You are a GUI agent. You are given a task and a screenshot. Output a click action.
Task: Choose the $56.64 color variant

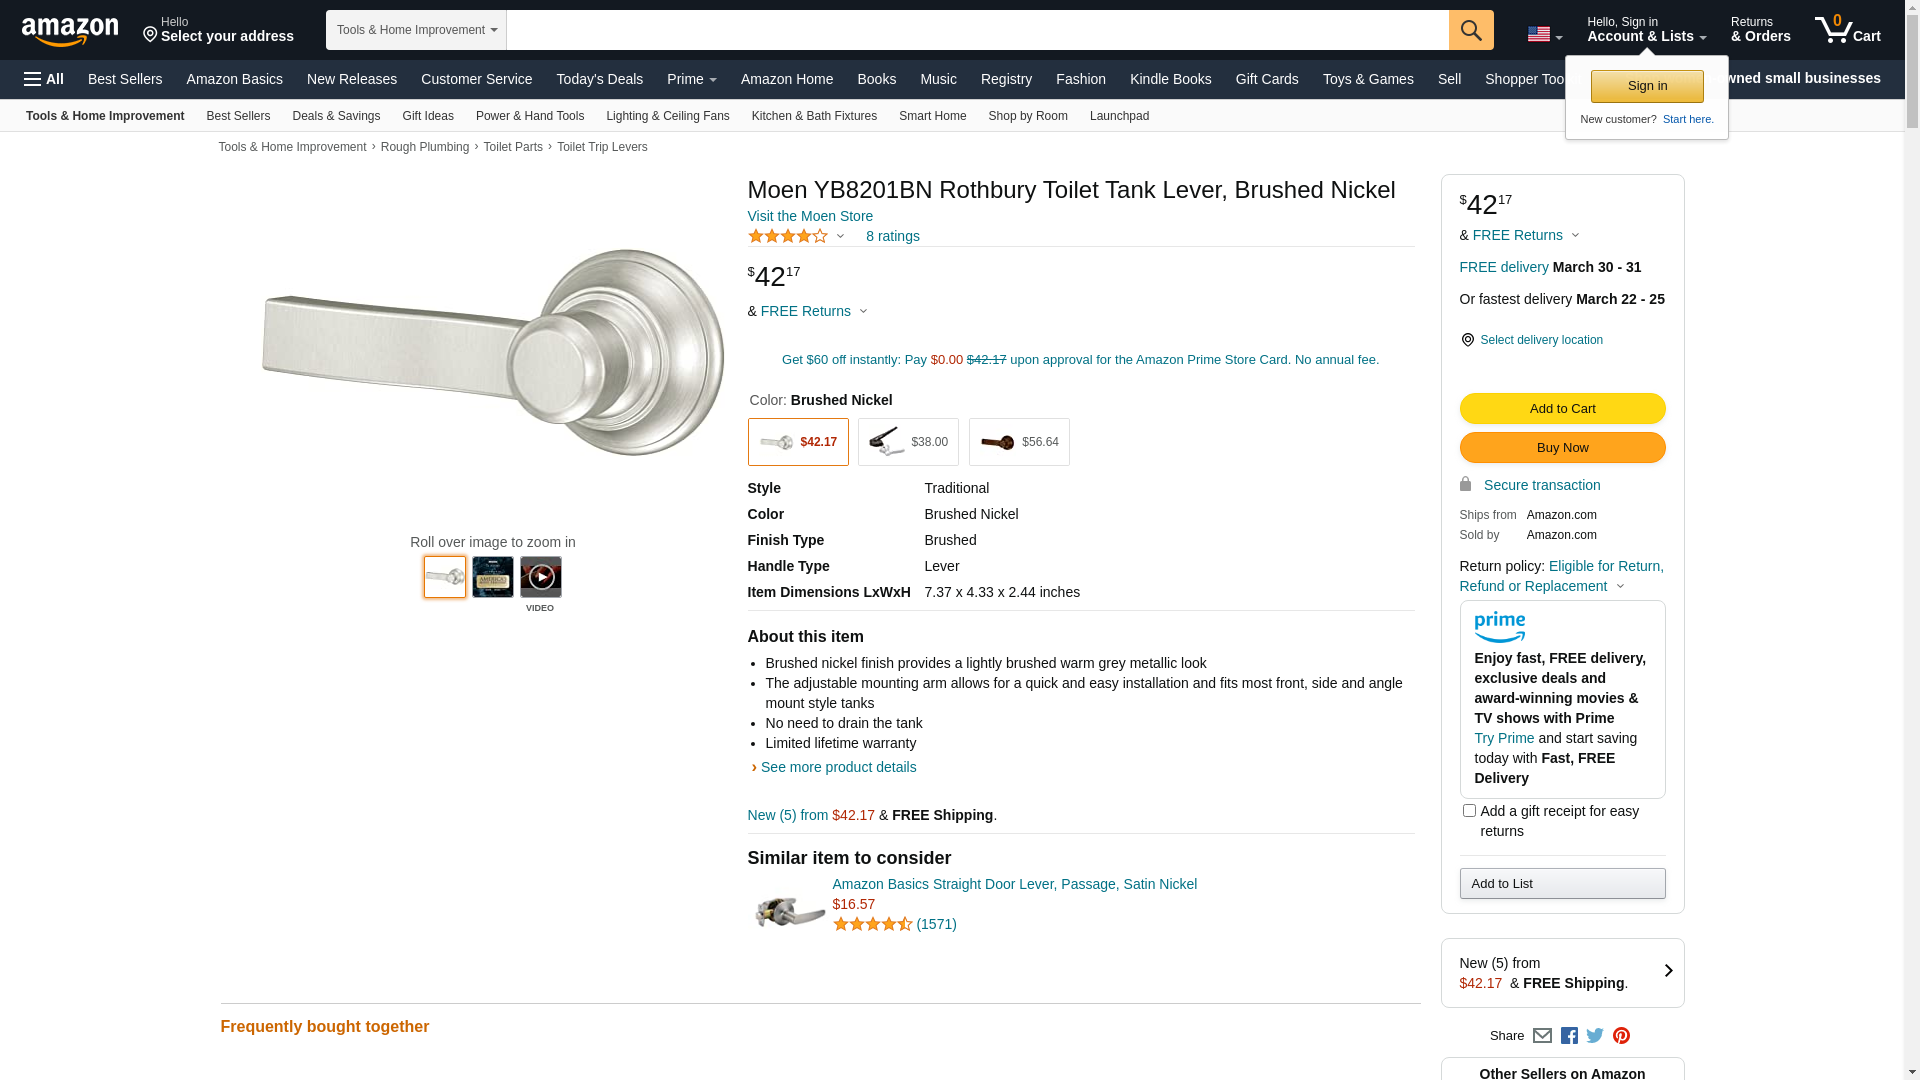1018,442
